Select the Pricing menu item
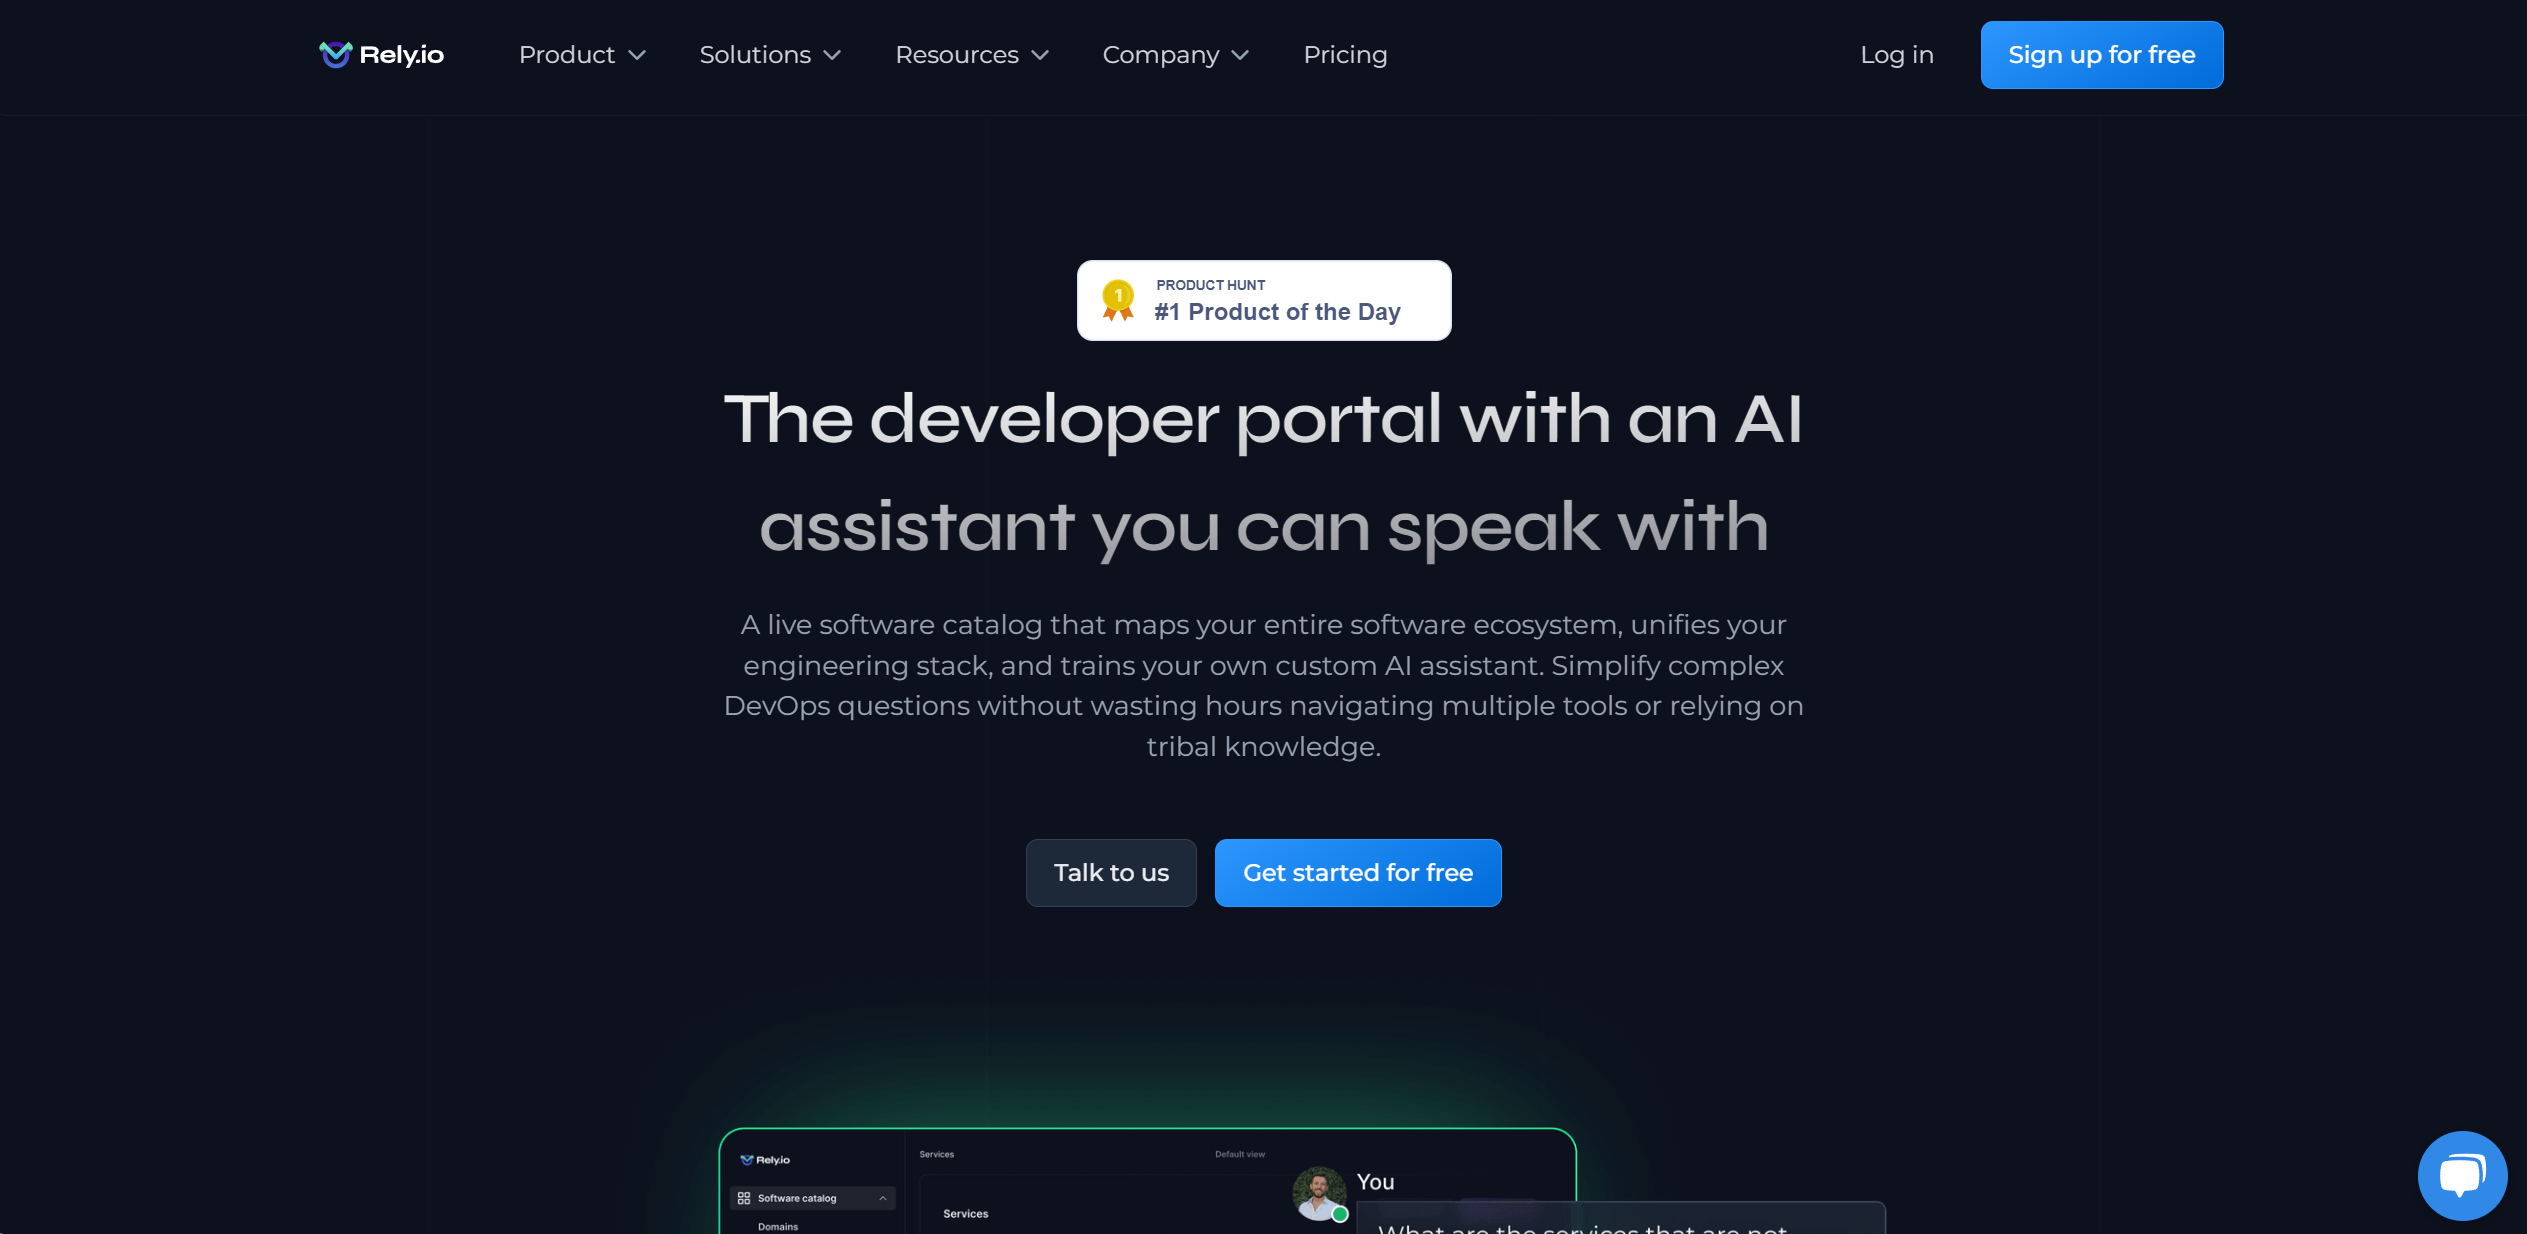 [x=1346, y=55]
